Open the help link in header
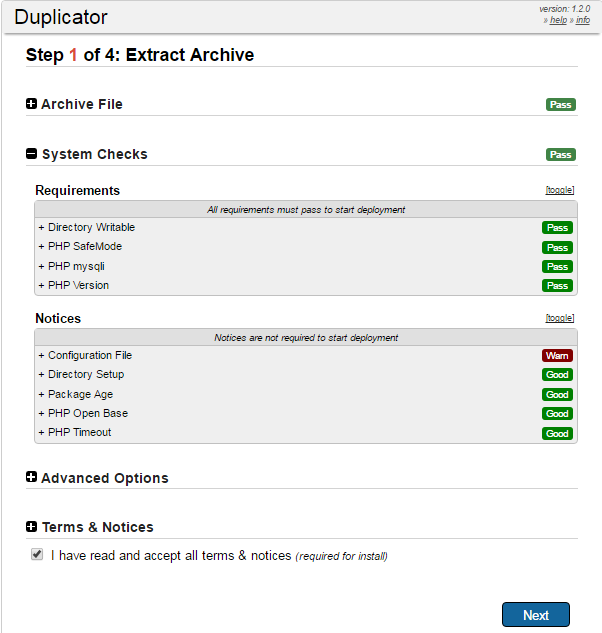 [558, 20]
